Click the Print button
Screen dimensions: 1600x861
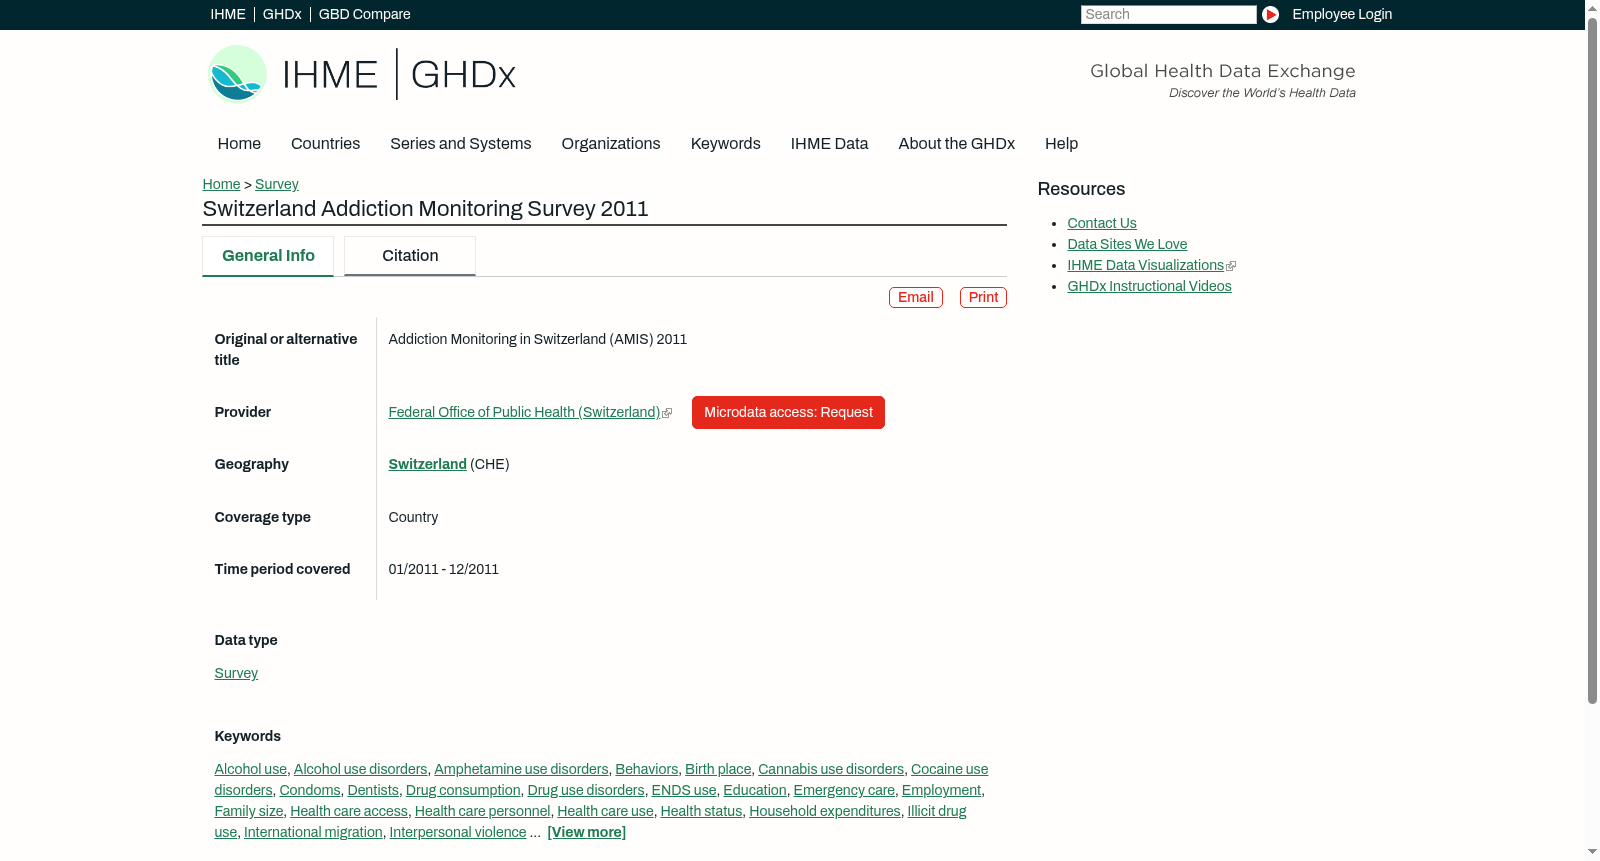984,297
